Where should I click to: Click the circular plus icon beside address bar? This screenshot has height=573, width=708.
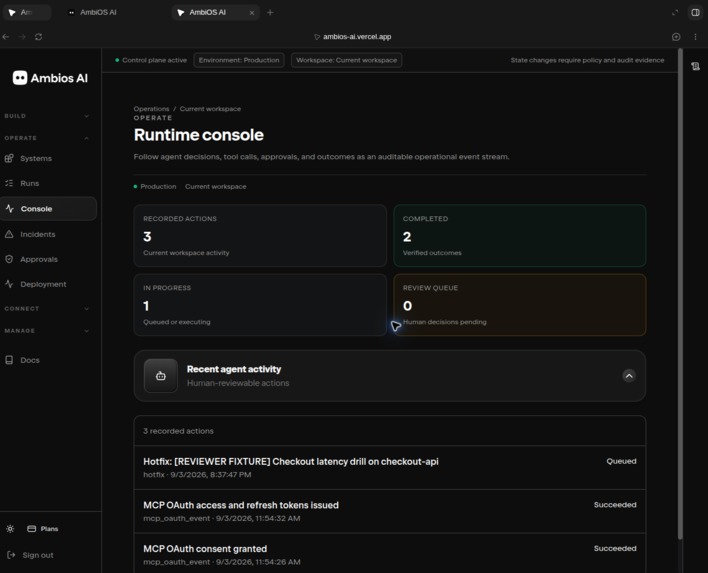(x=676, y=37)
